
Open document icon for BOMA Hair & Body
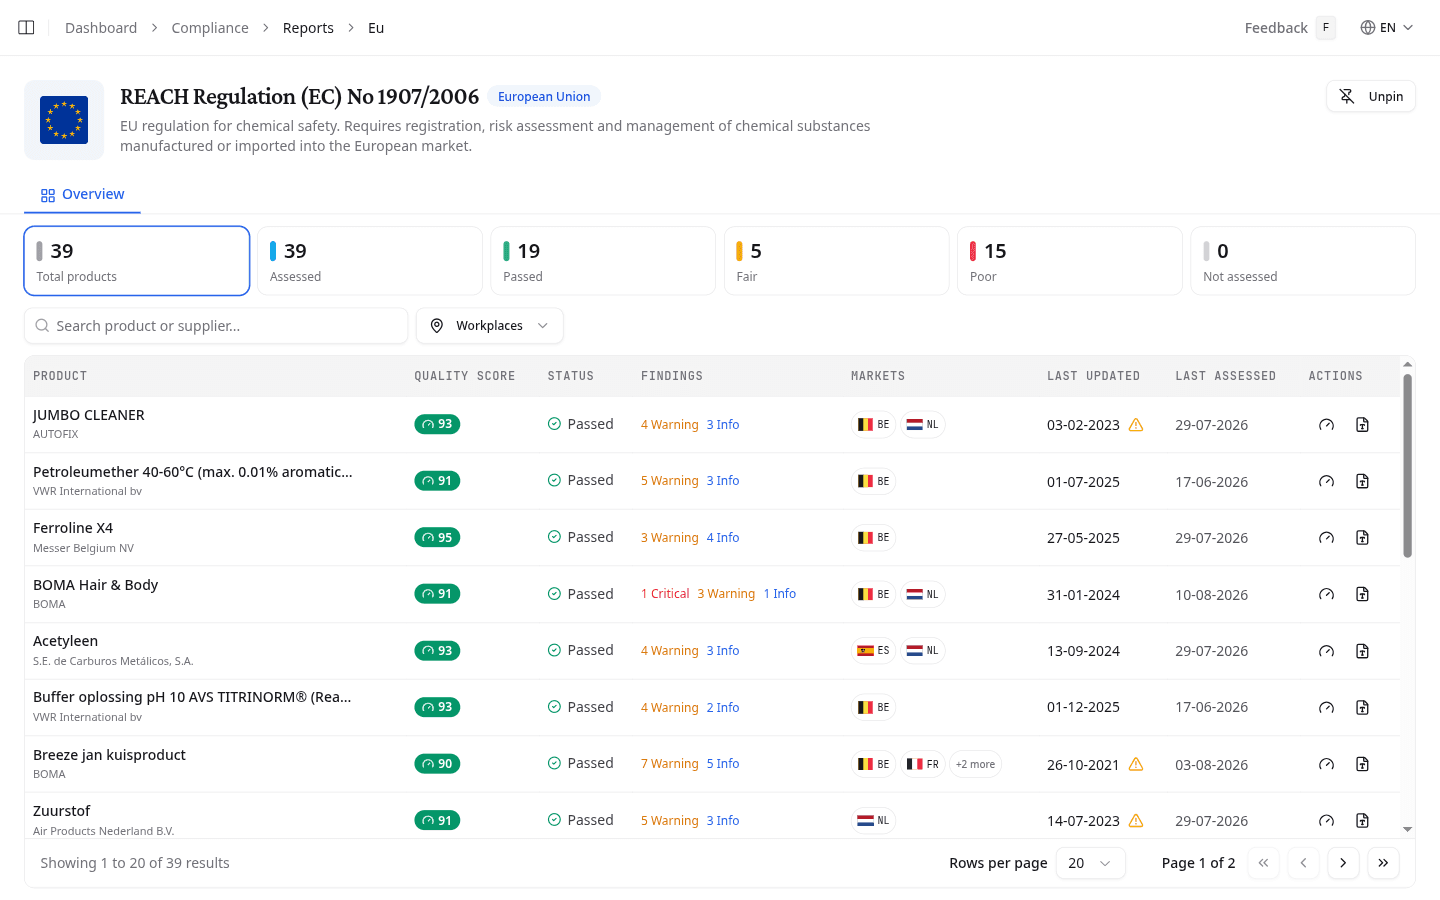(x=1362, y=594)
